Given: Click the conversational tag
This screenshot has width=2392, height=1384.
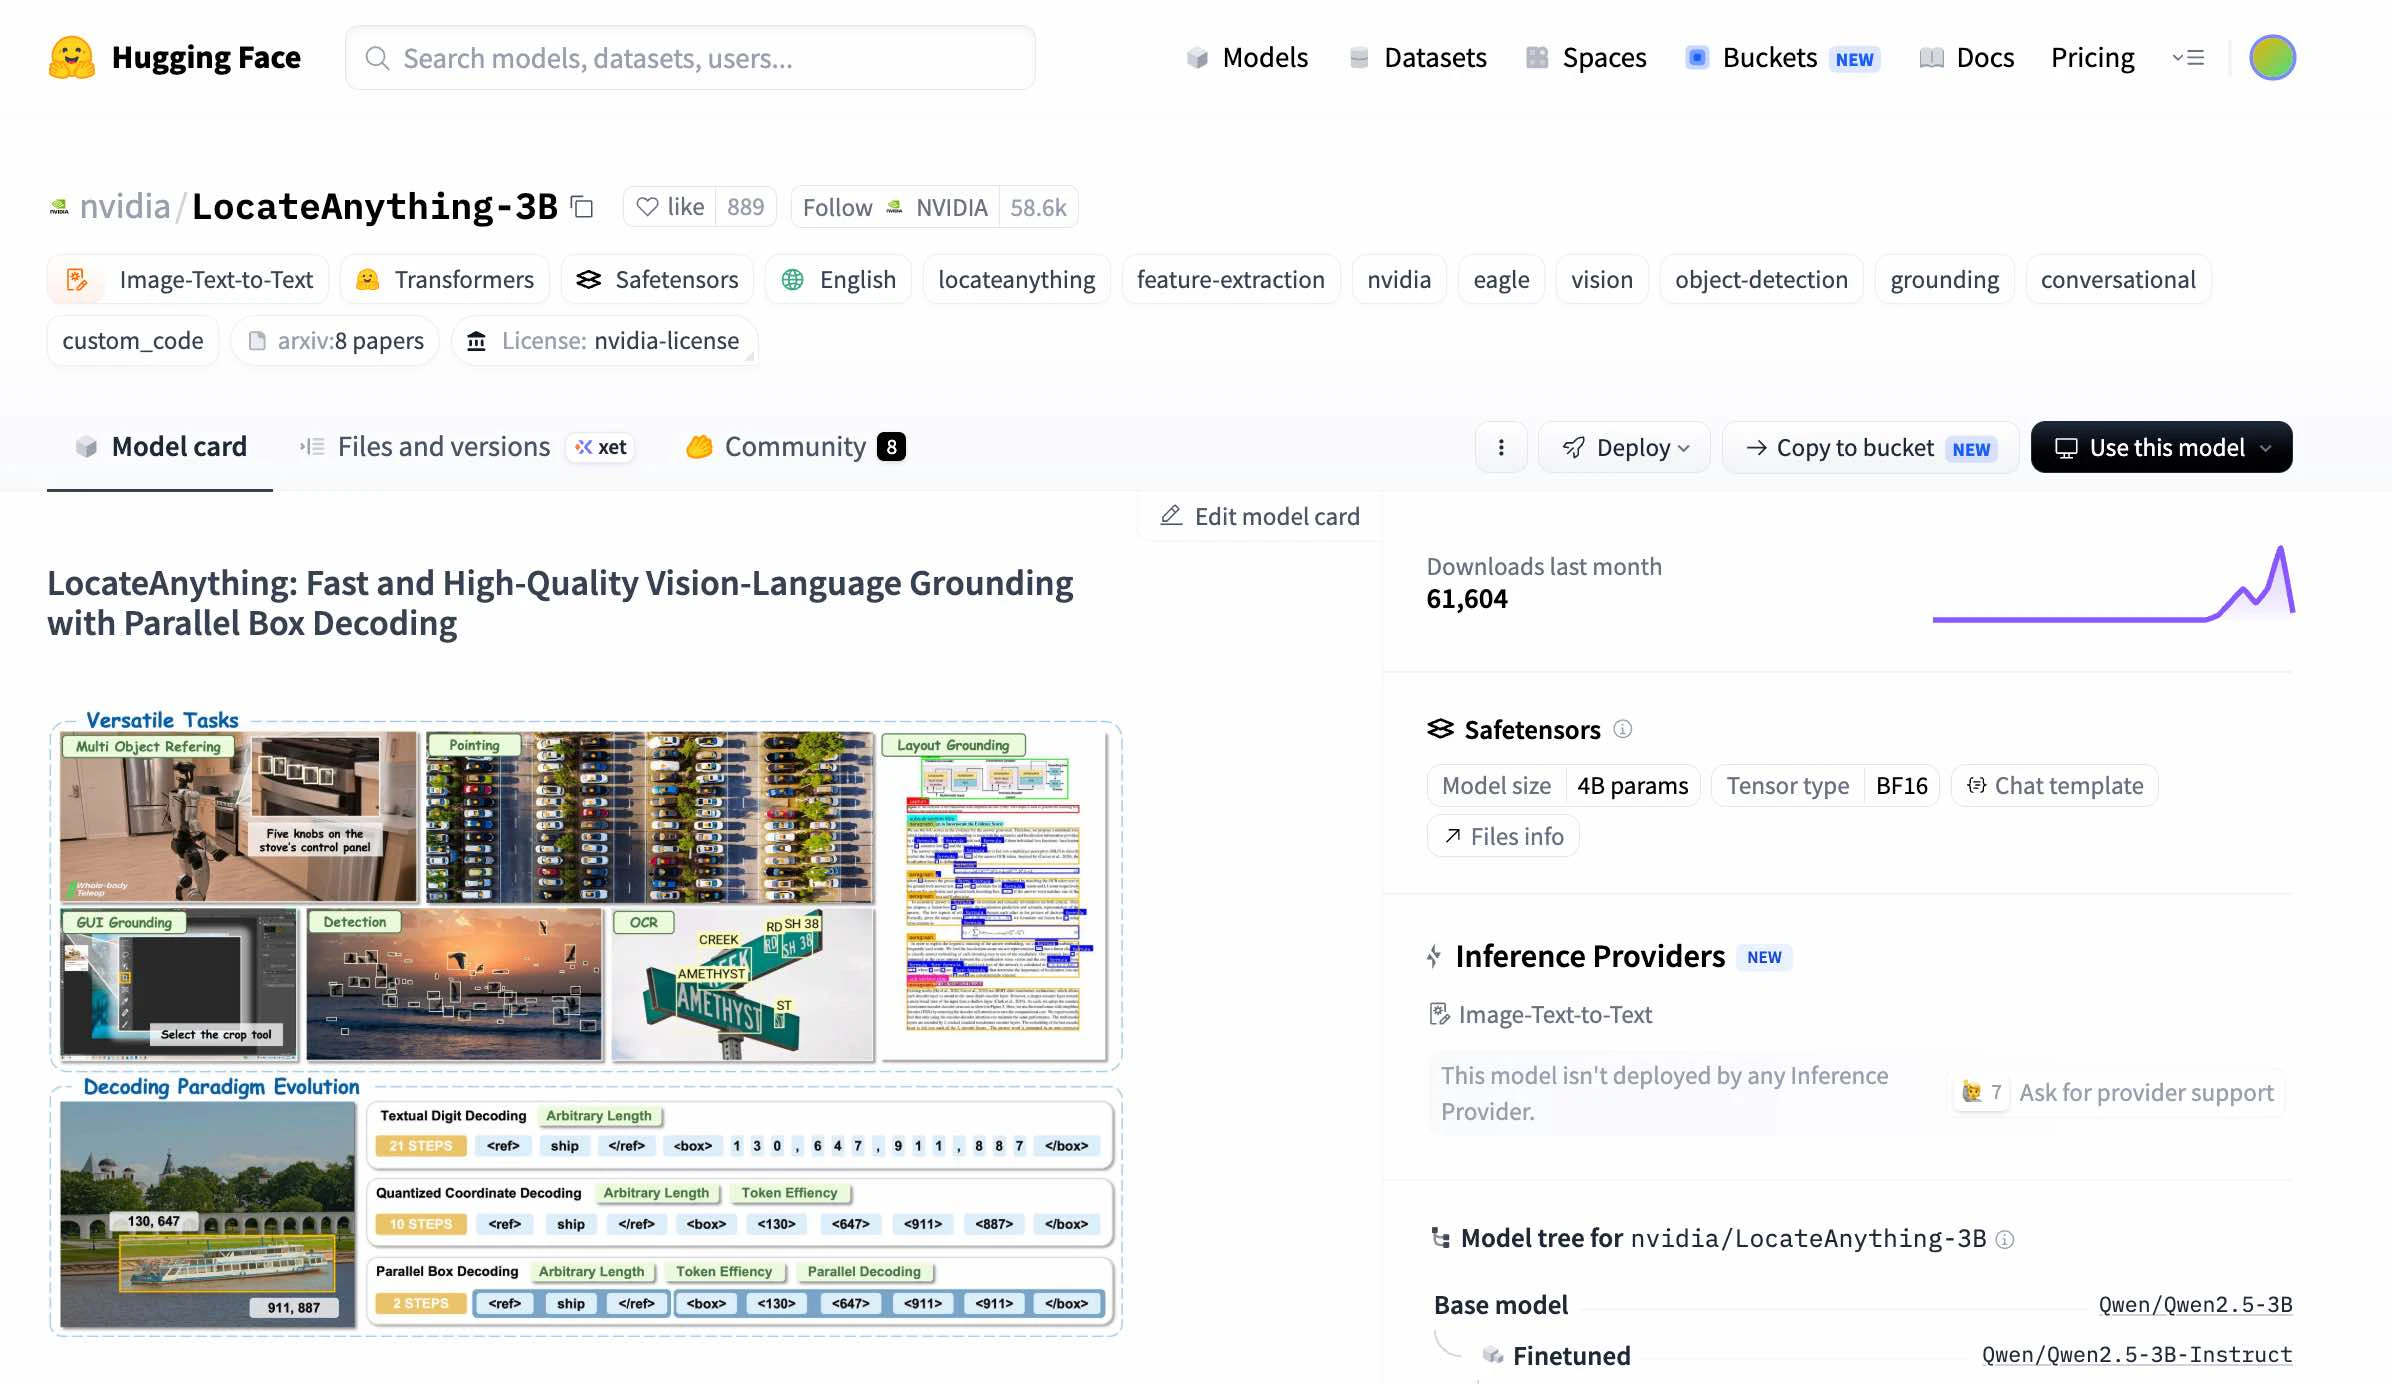Looking at the screenshot, I should pos(2118,280).
